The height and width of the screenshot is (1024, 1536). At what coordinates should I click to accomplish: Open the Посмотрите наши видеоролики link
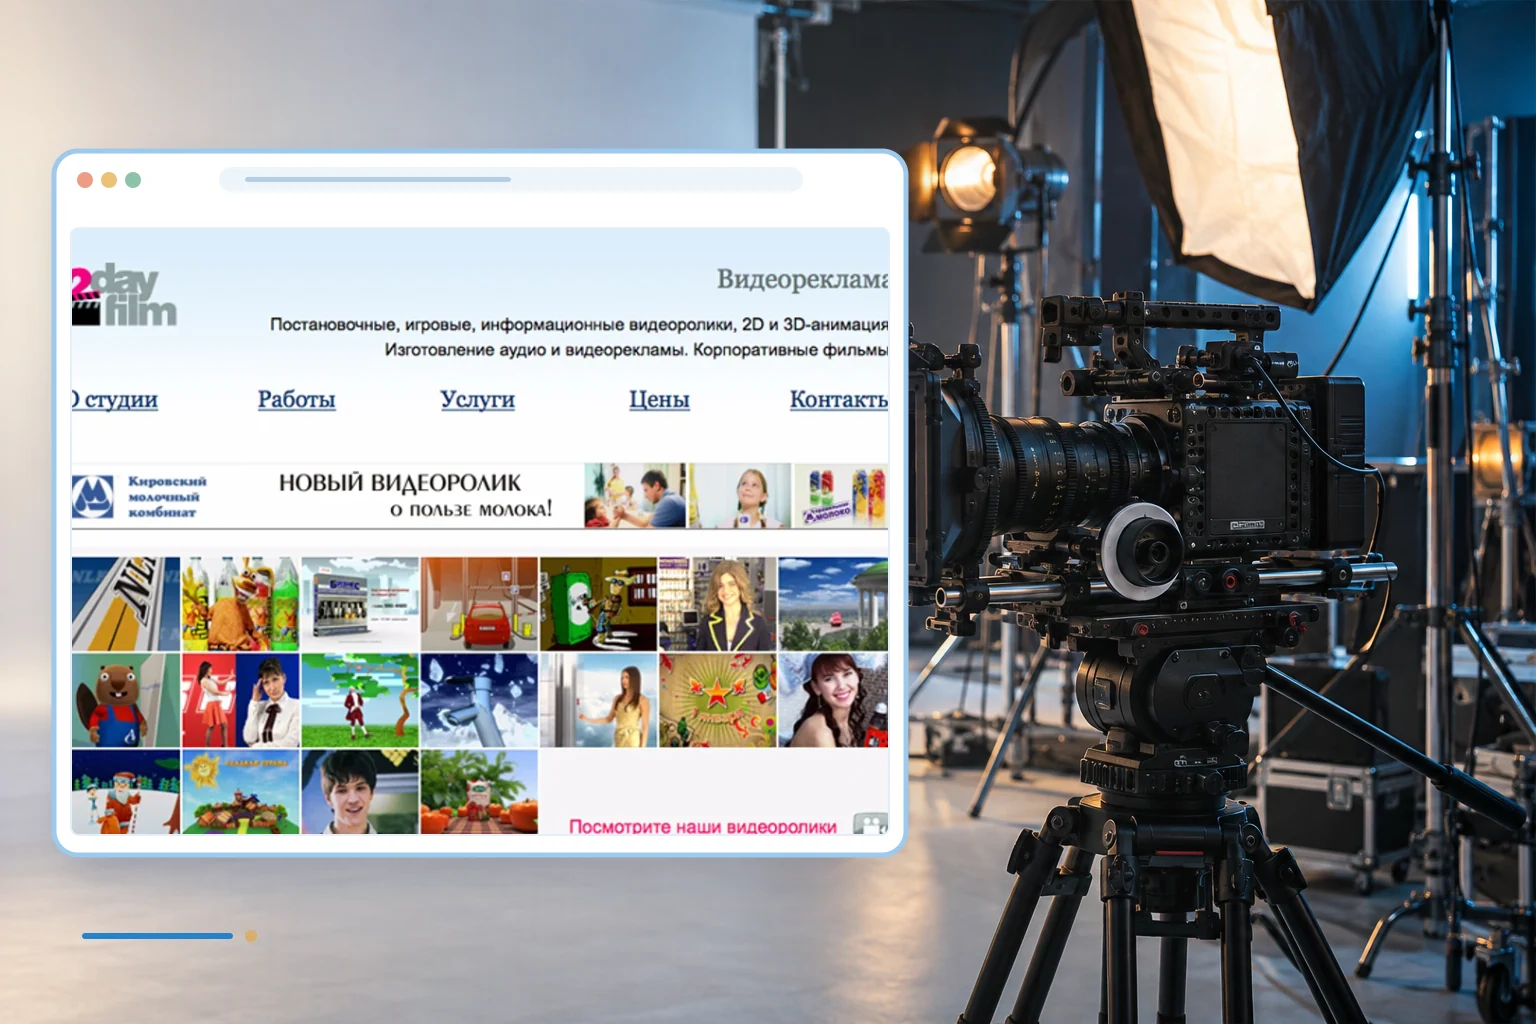click(702, 826)
